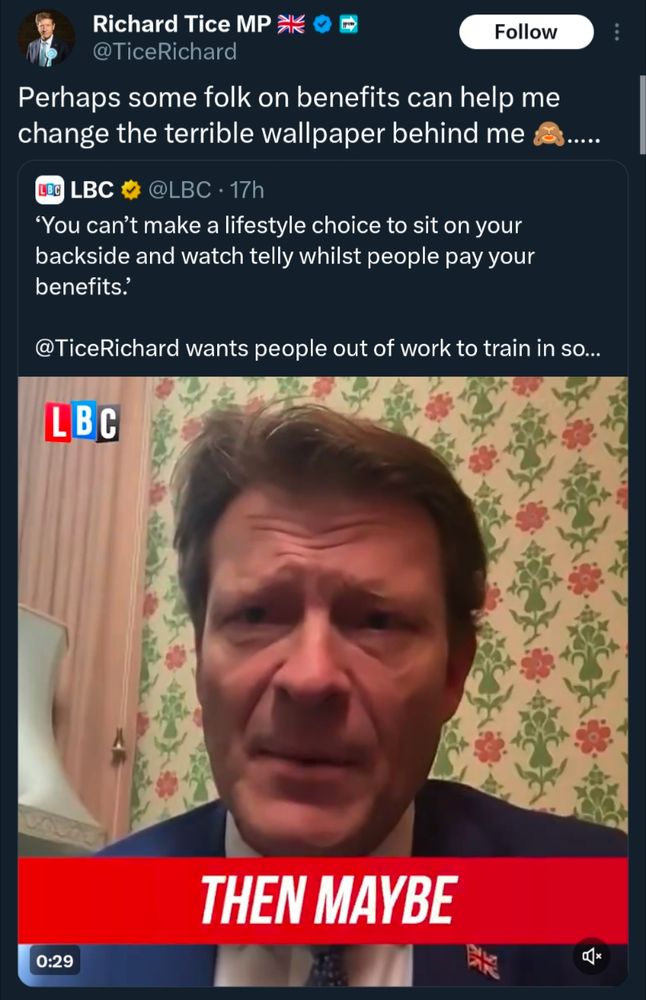The image size is (646, 1000).
Task: Click the LBC avatar in the quoted post
Action: (50, 190)
